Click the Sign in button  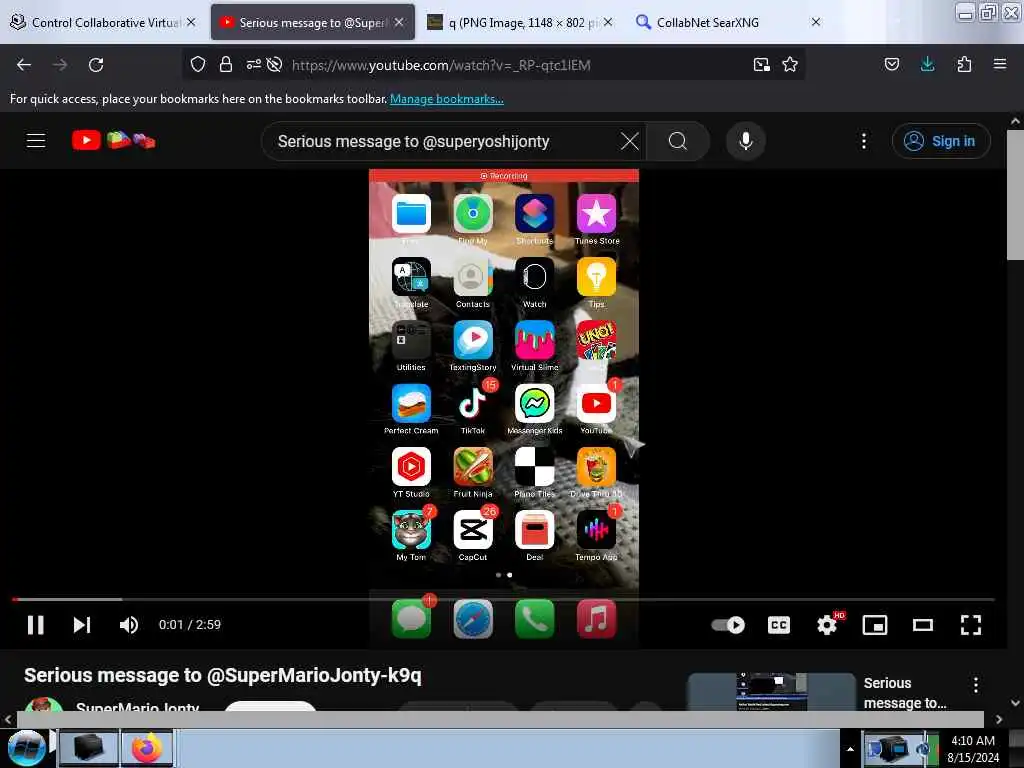click(x=941, y=141)
